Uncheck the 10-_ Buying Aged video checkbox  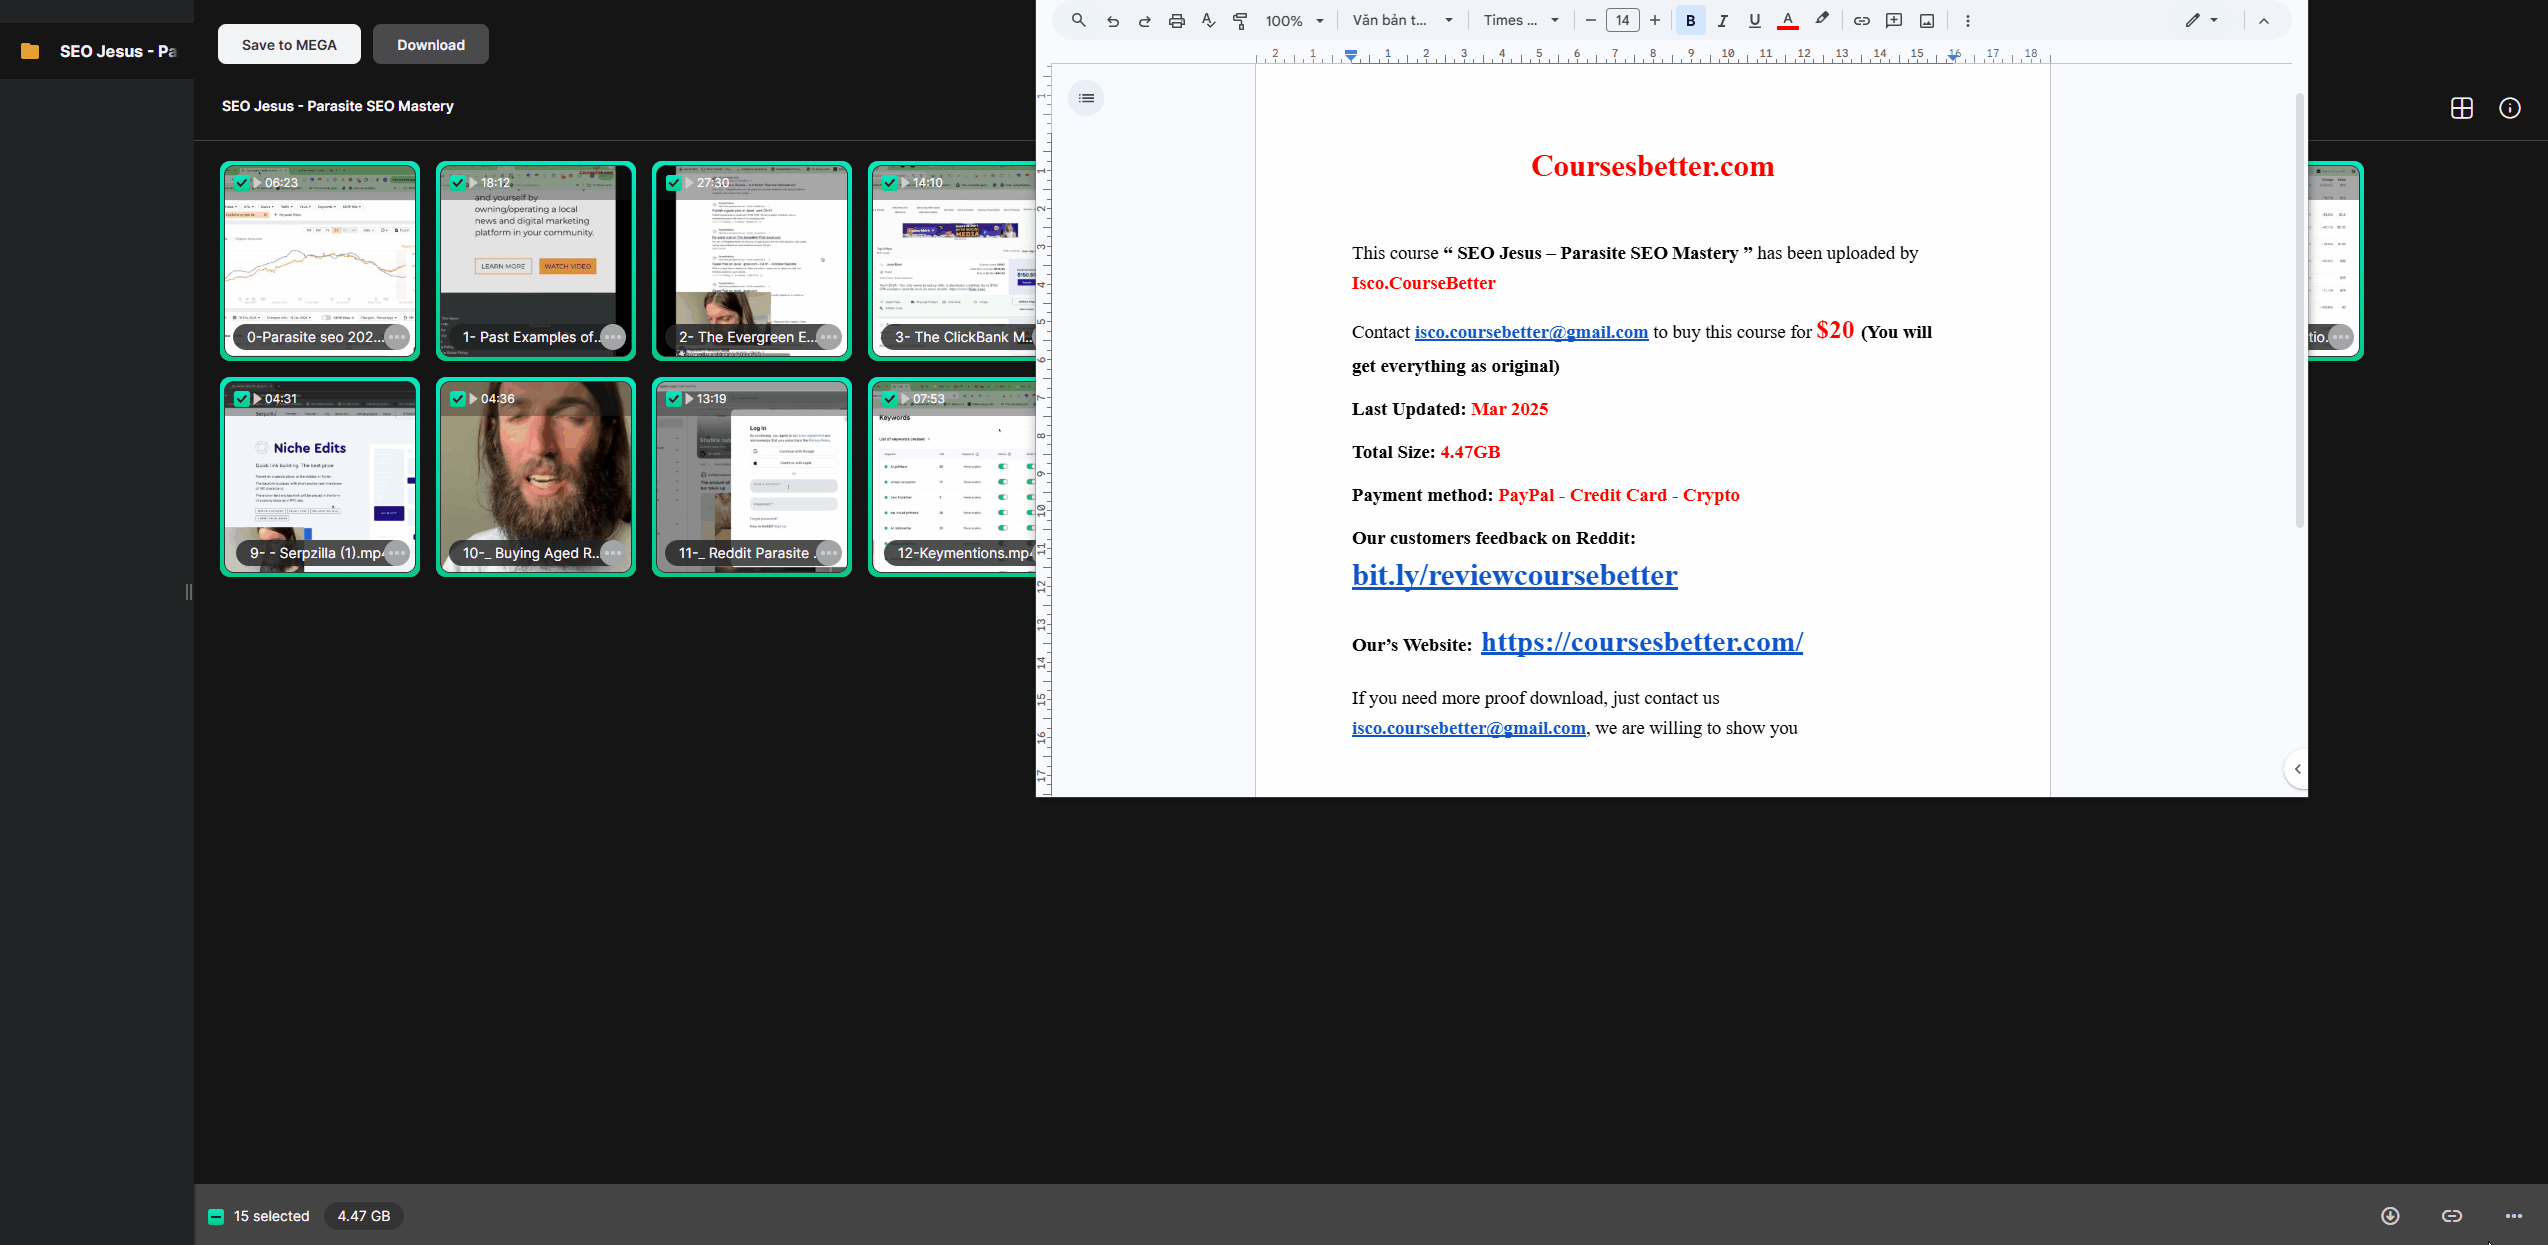(458, 399)
